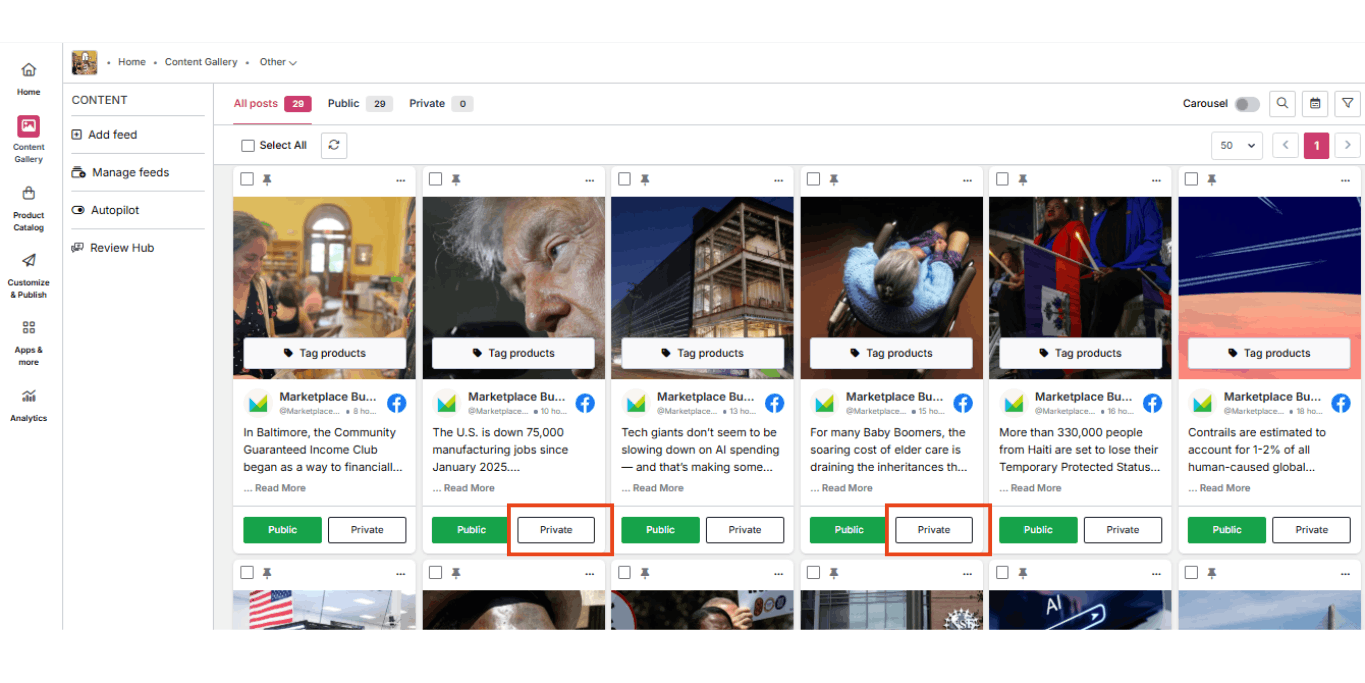The width and height of the screenshot is (1365, 683).
Task: Open the calendar date filter
Action: pos(1315,103)
